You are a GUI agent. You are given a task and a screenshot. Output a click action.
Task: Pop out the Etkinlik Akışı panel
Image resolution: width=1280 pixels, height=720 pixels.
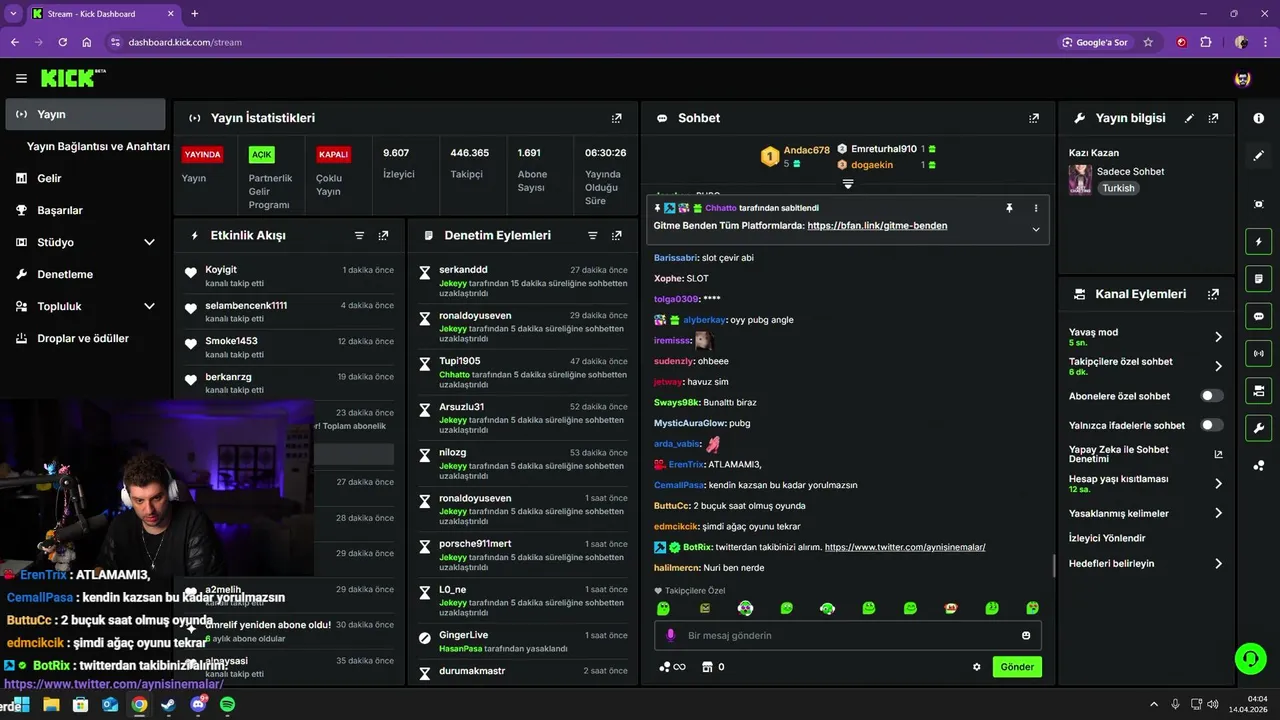[x=383, y=236]
